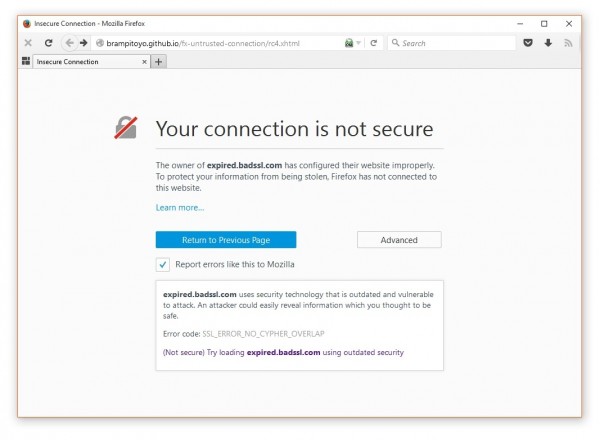This screenshot has width=600, height=440.
Task: Click Try loading expired.badssl.com using outdated security
Action: point(283,352)
